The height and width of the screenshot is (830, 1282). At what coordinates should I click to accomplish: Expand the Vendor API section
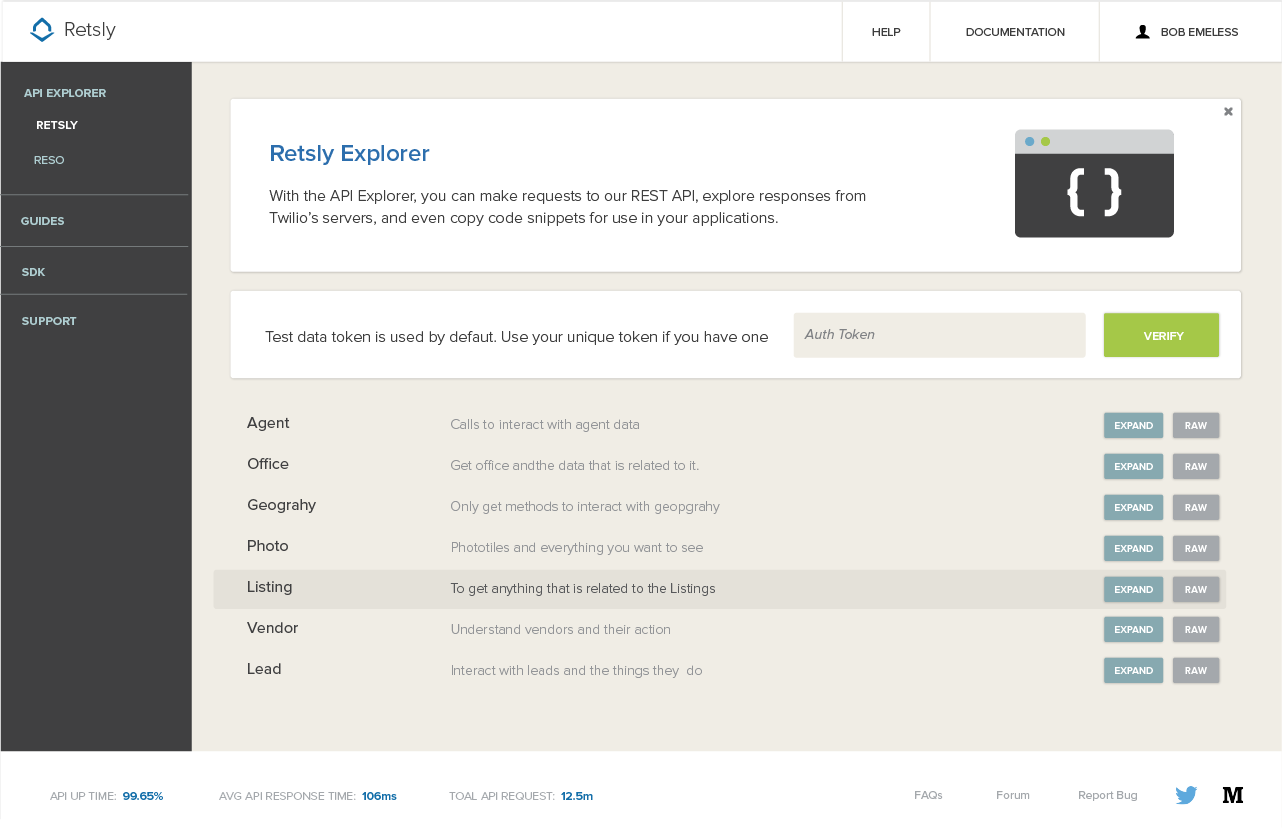[x=1133, y=629]
